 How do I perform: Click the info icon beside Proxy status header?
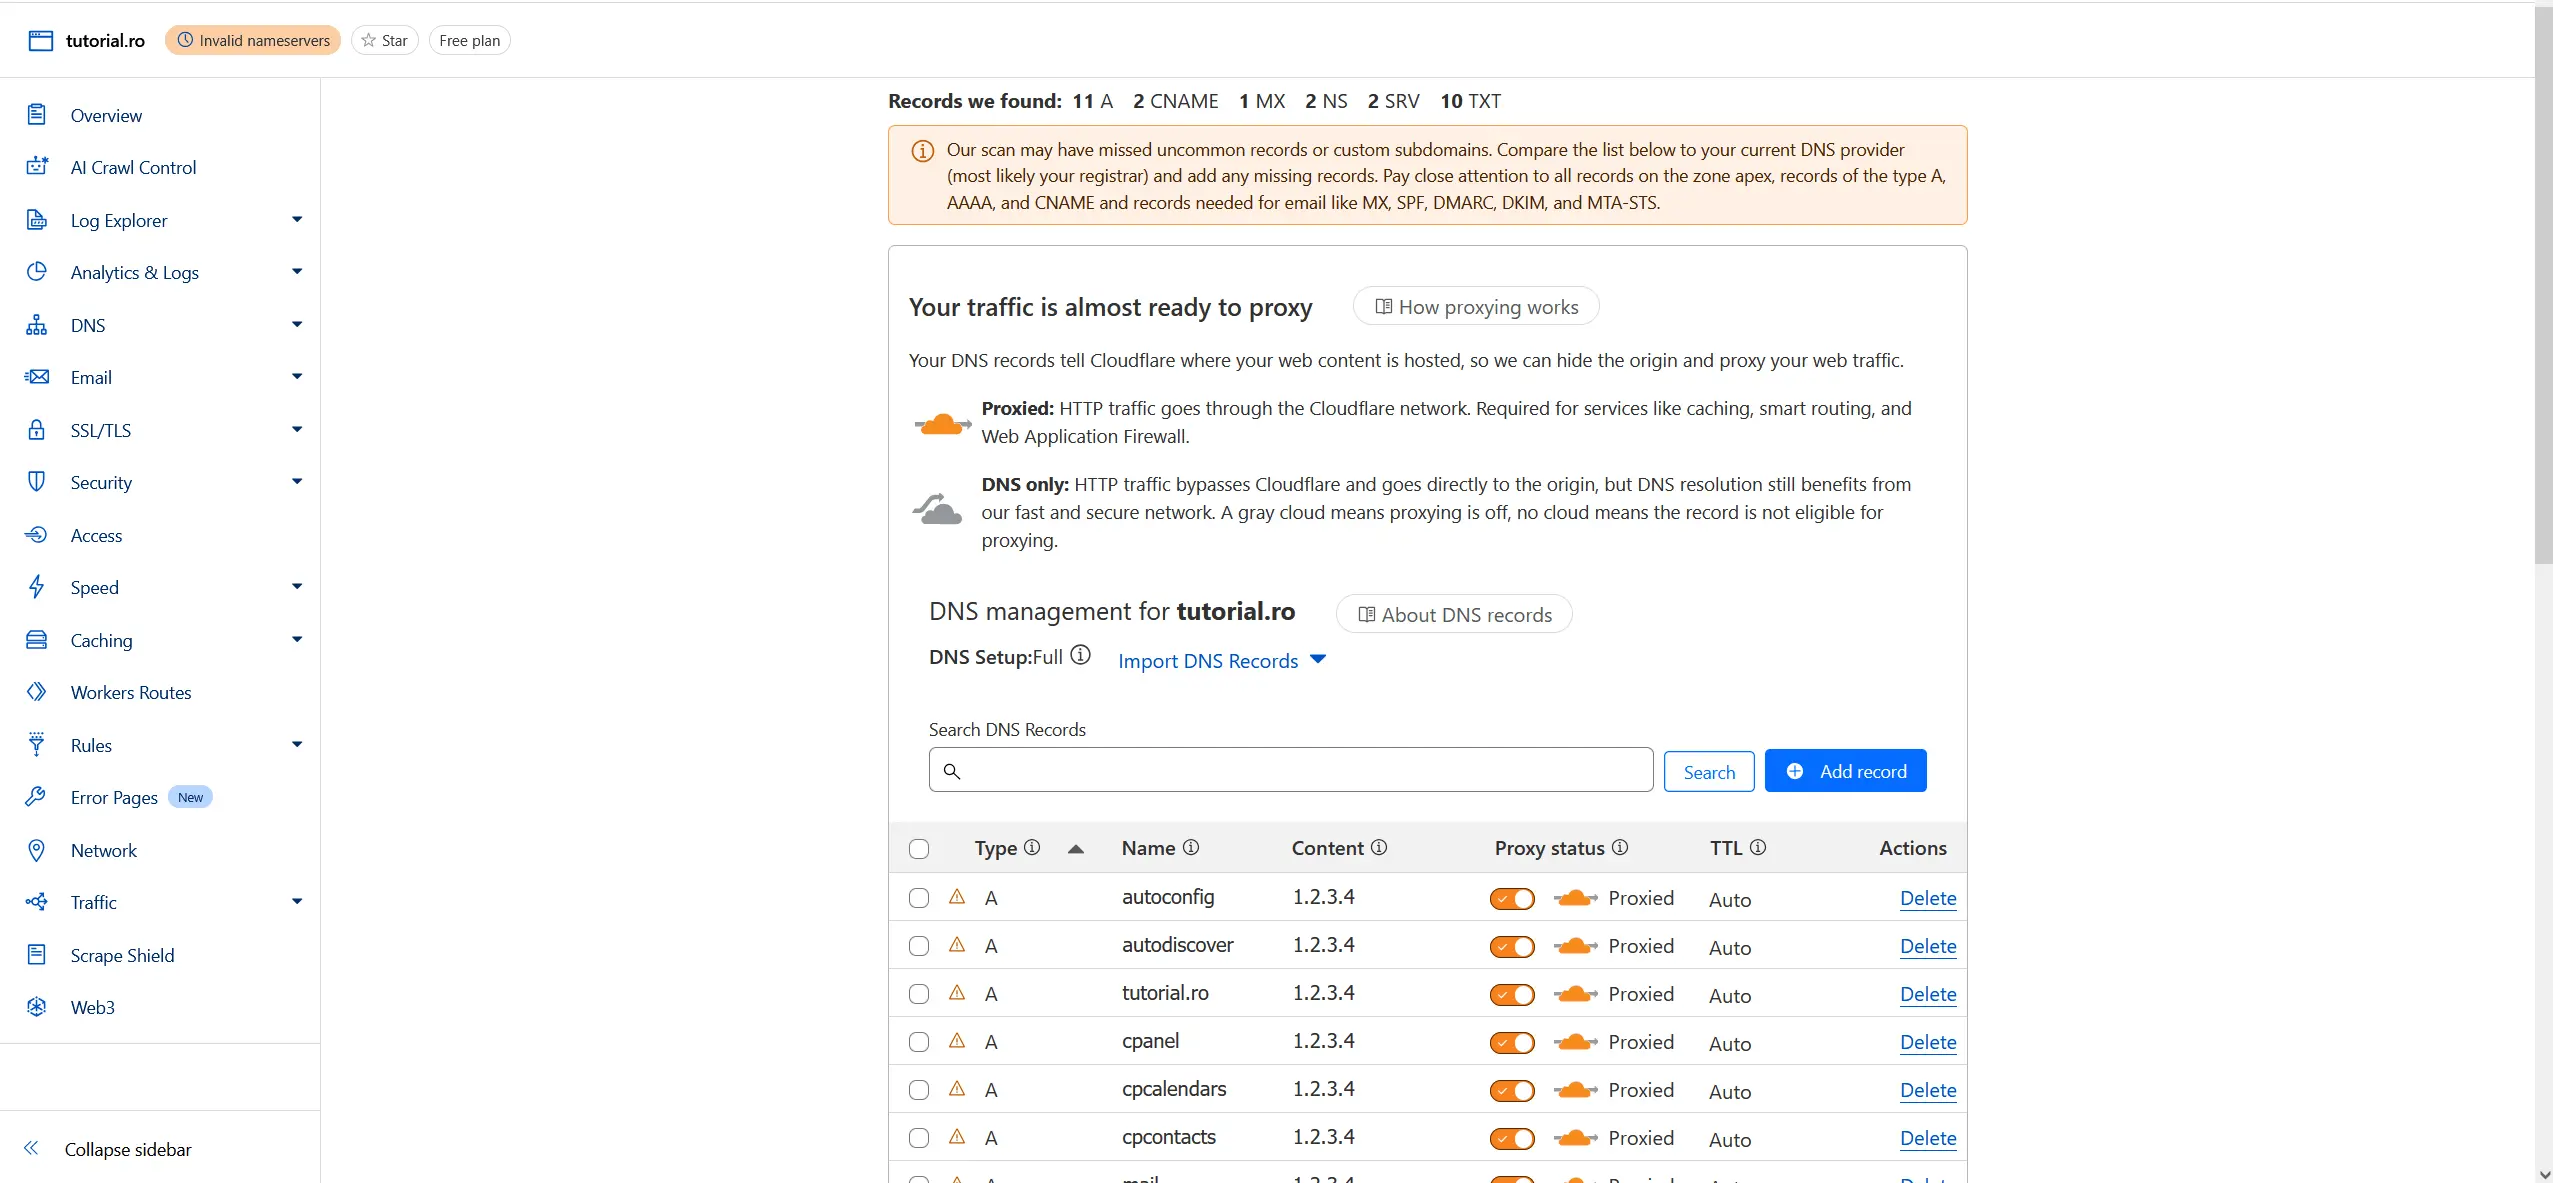(x=1620, y=847)
